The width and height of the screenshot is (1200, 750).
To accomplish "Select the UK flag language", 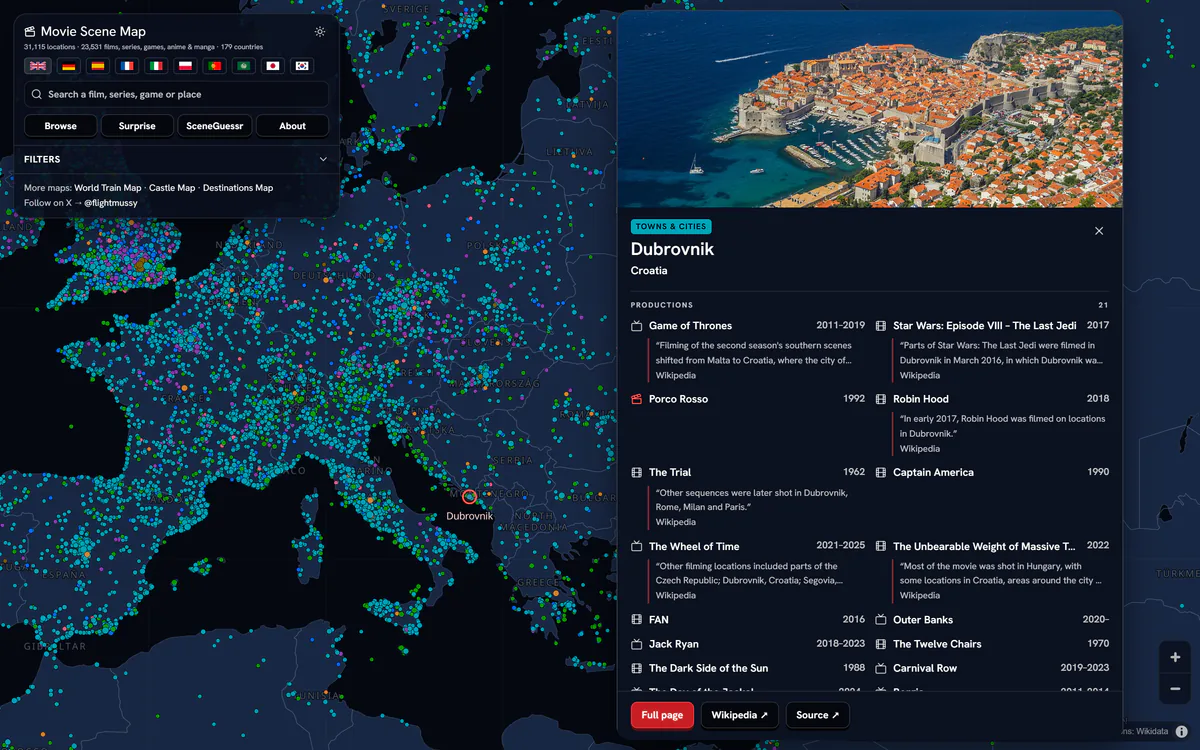I will (x=38, y=66).
